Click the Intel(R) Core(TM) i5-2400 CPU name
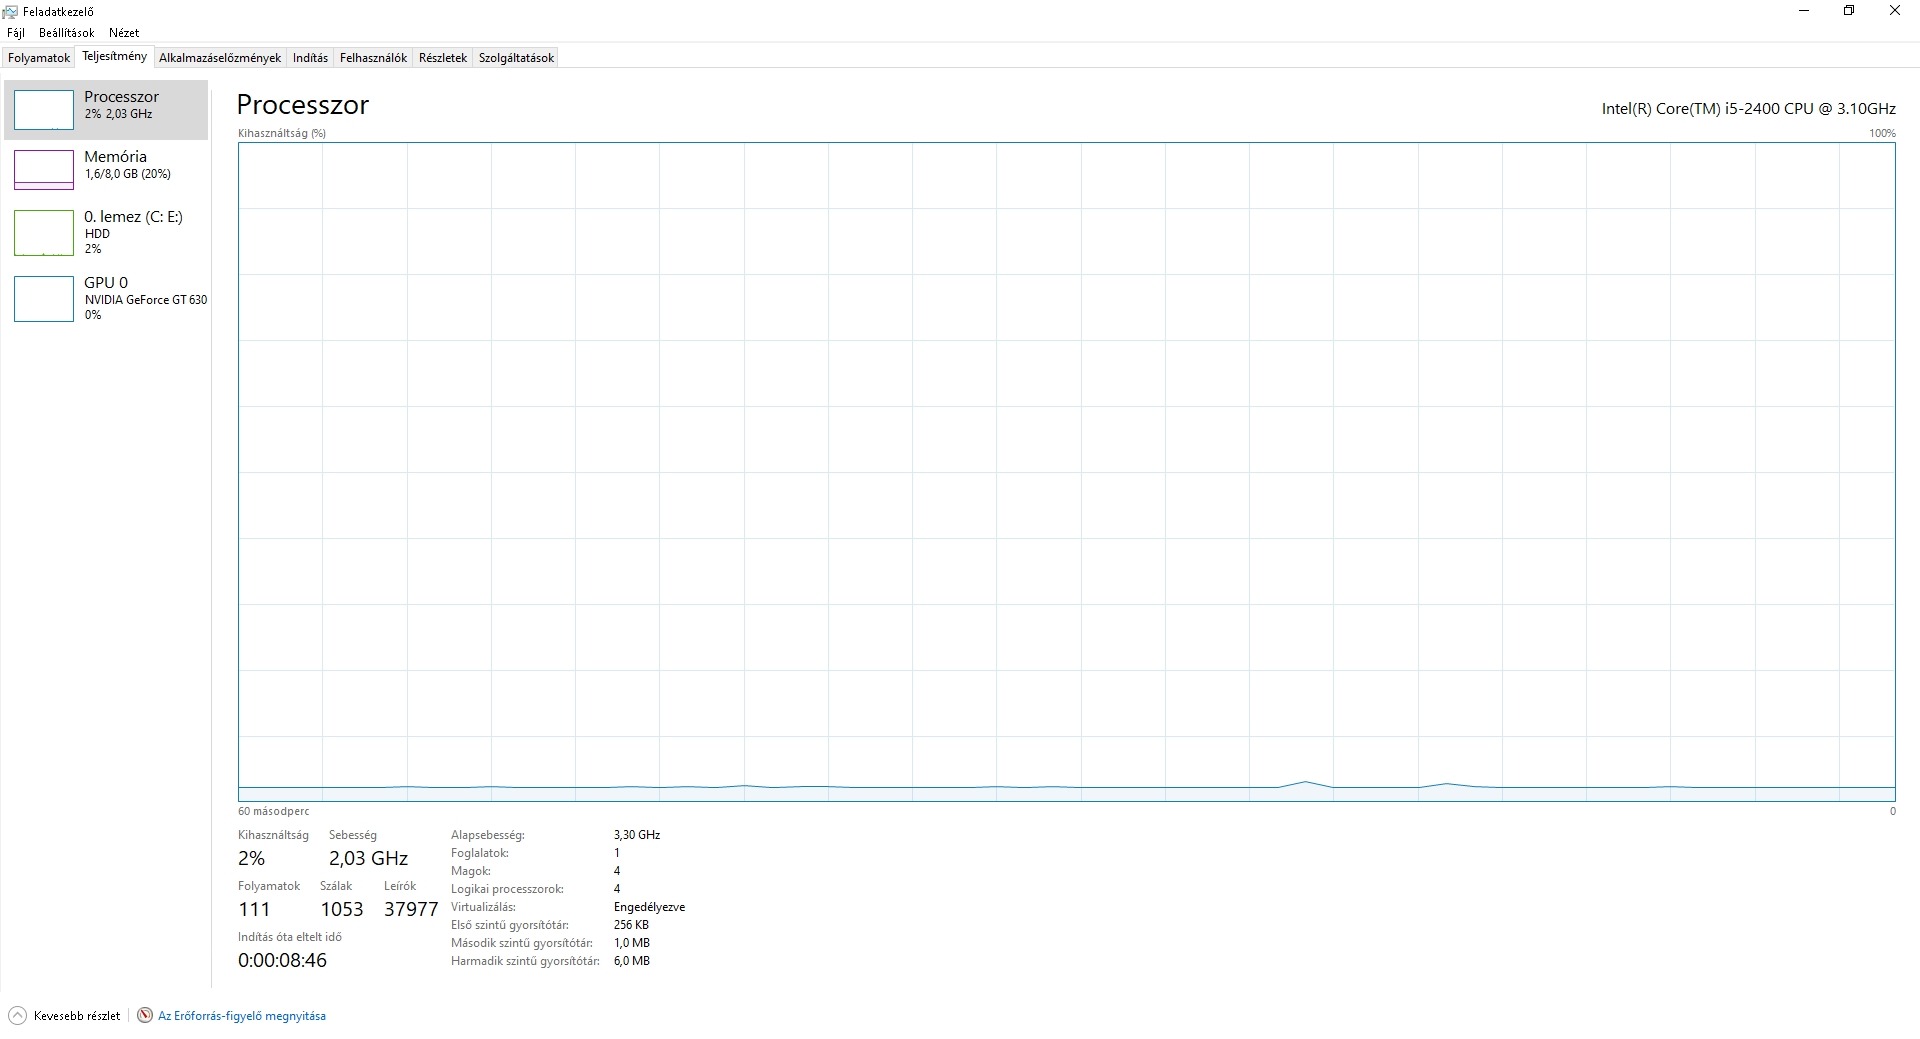This screenshot has height=1039, width=1920. coord(1748,109)
